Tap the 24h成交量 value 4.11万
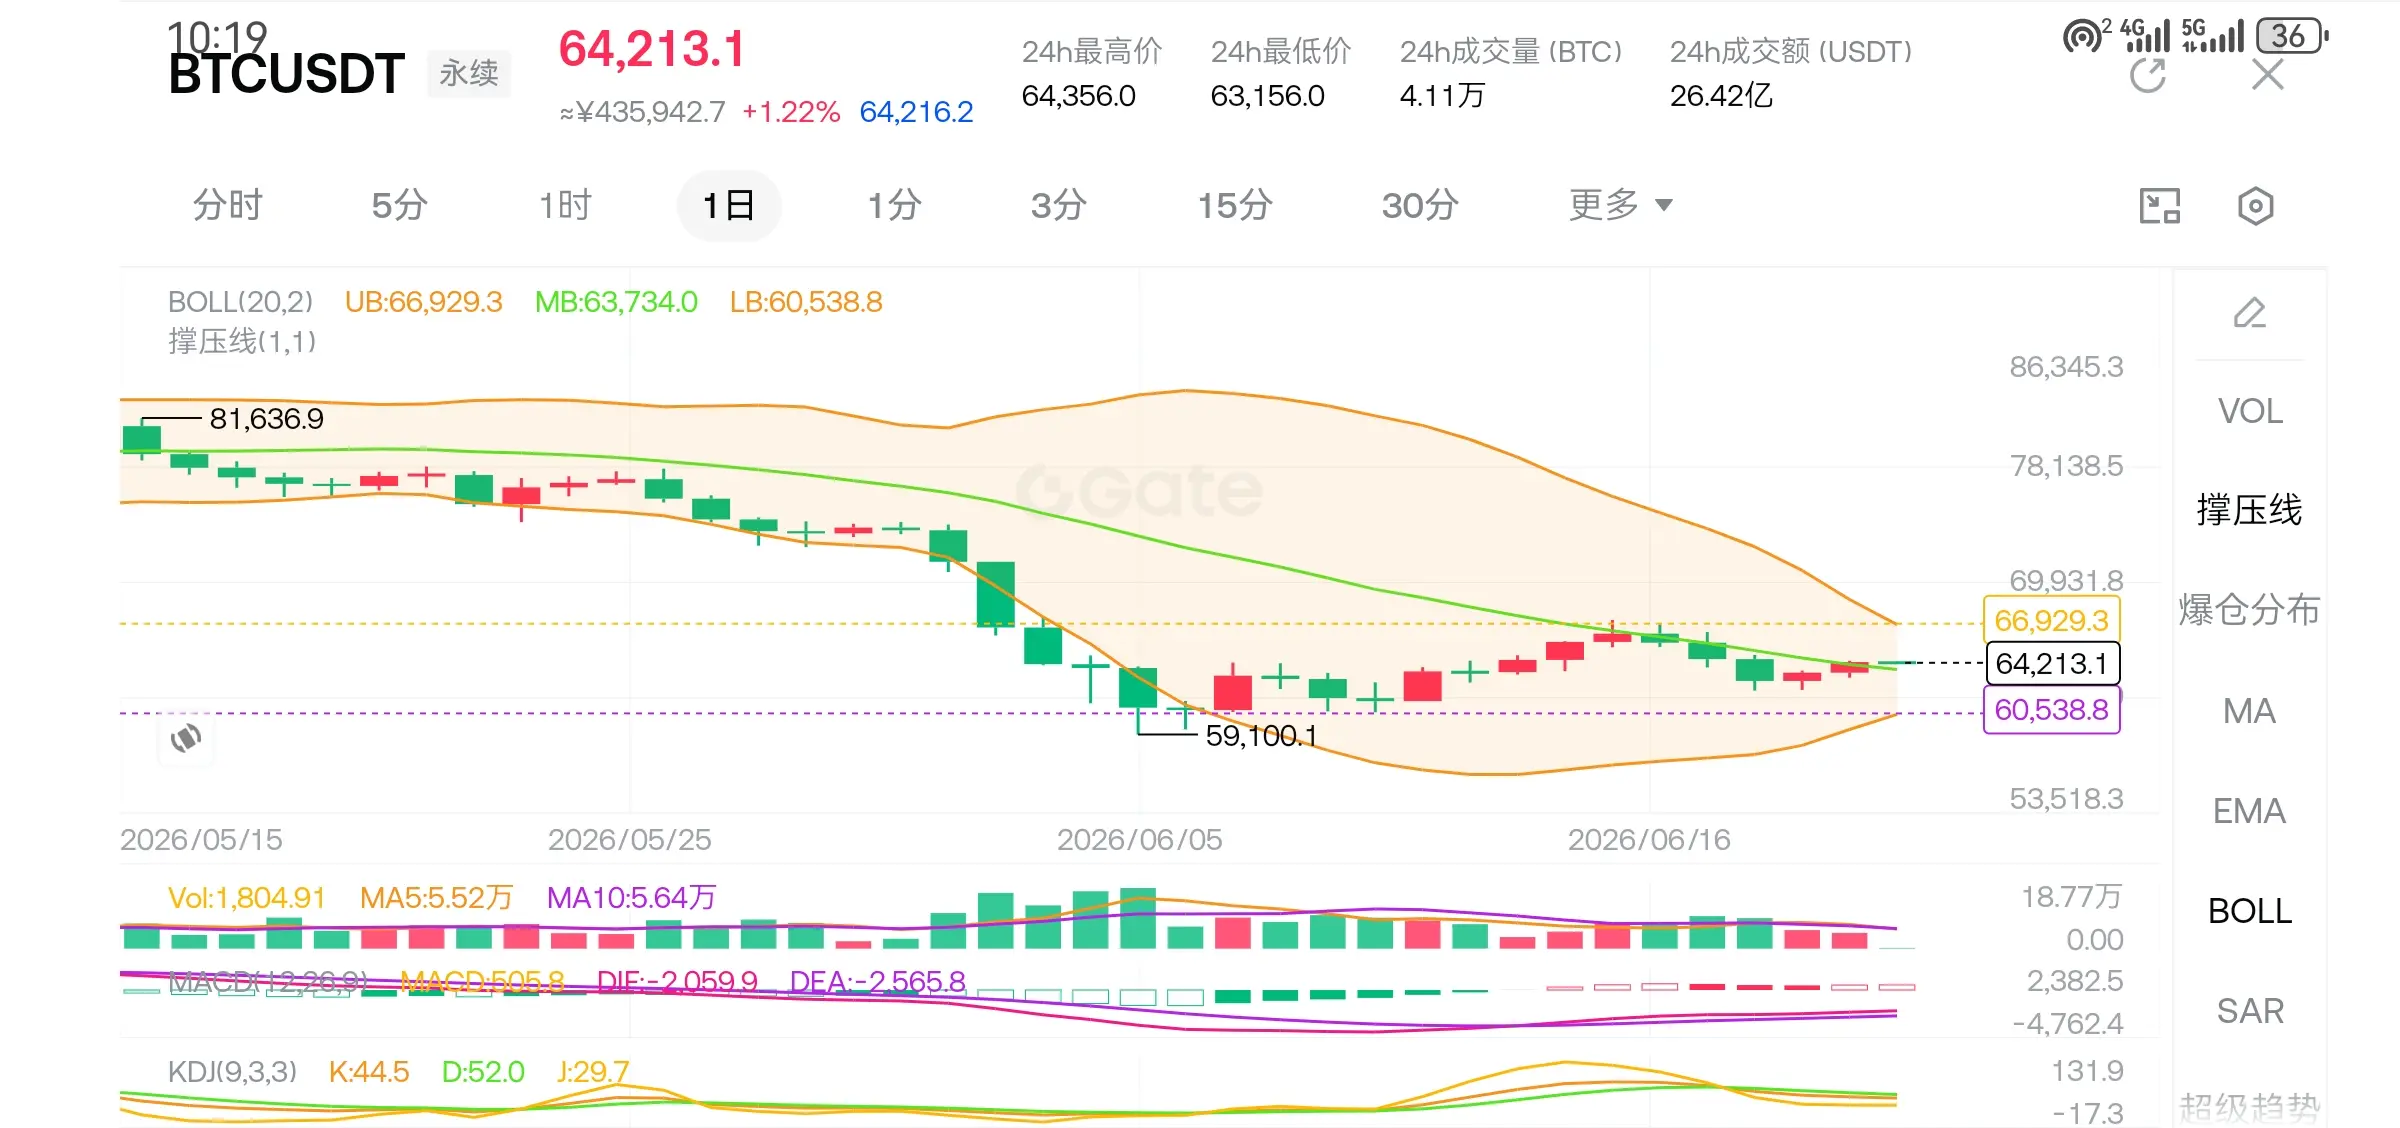The width and height of the screenshot is (2400, 1128). point(1442,96)
